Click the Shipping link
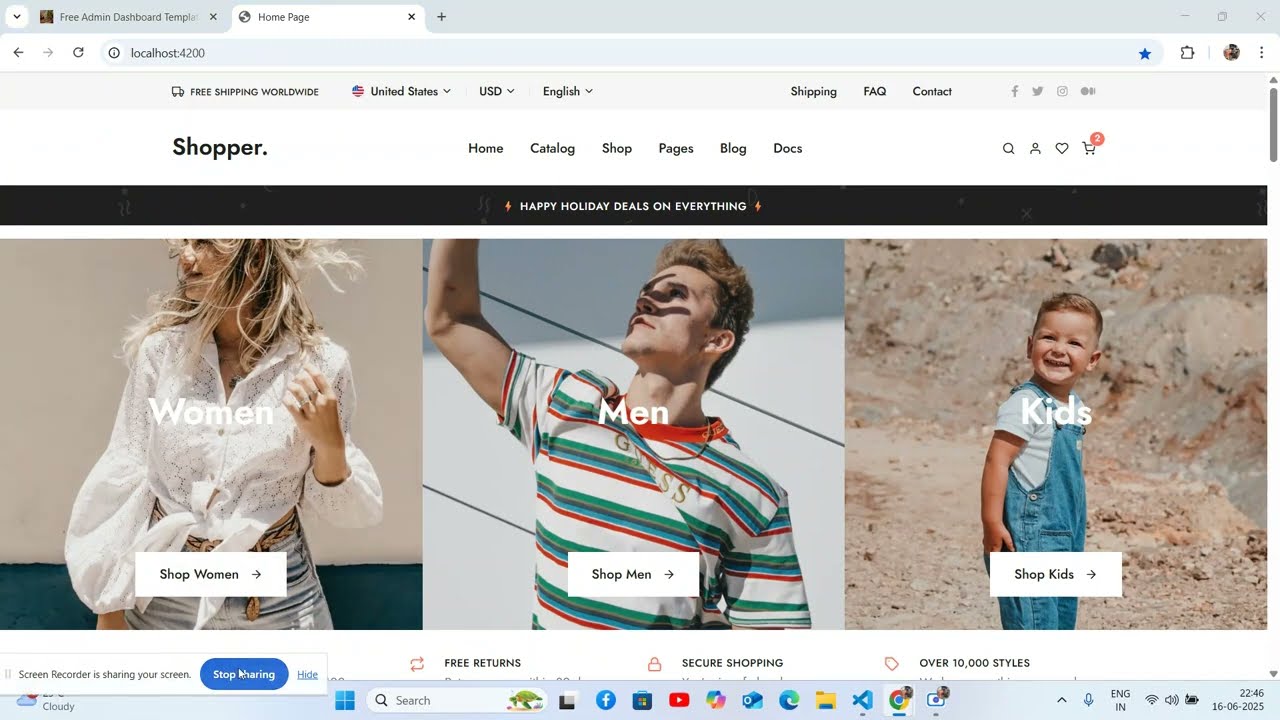 pyautogui.click(x=814, y=91)
